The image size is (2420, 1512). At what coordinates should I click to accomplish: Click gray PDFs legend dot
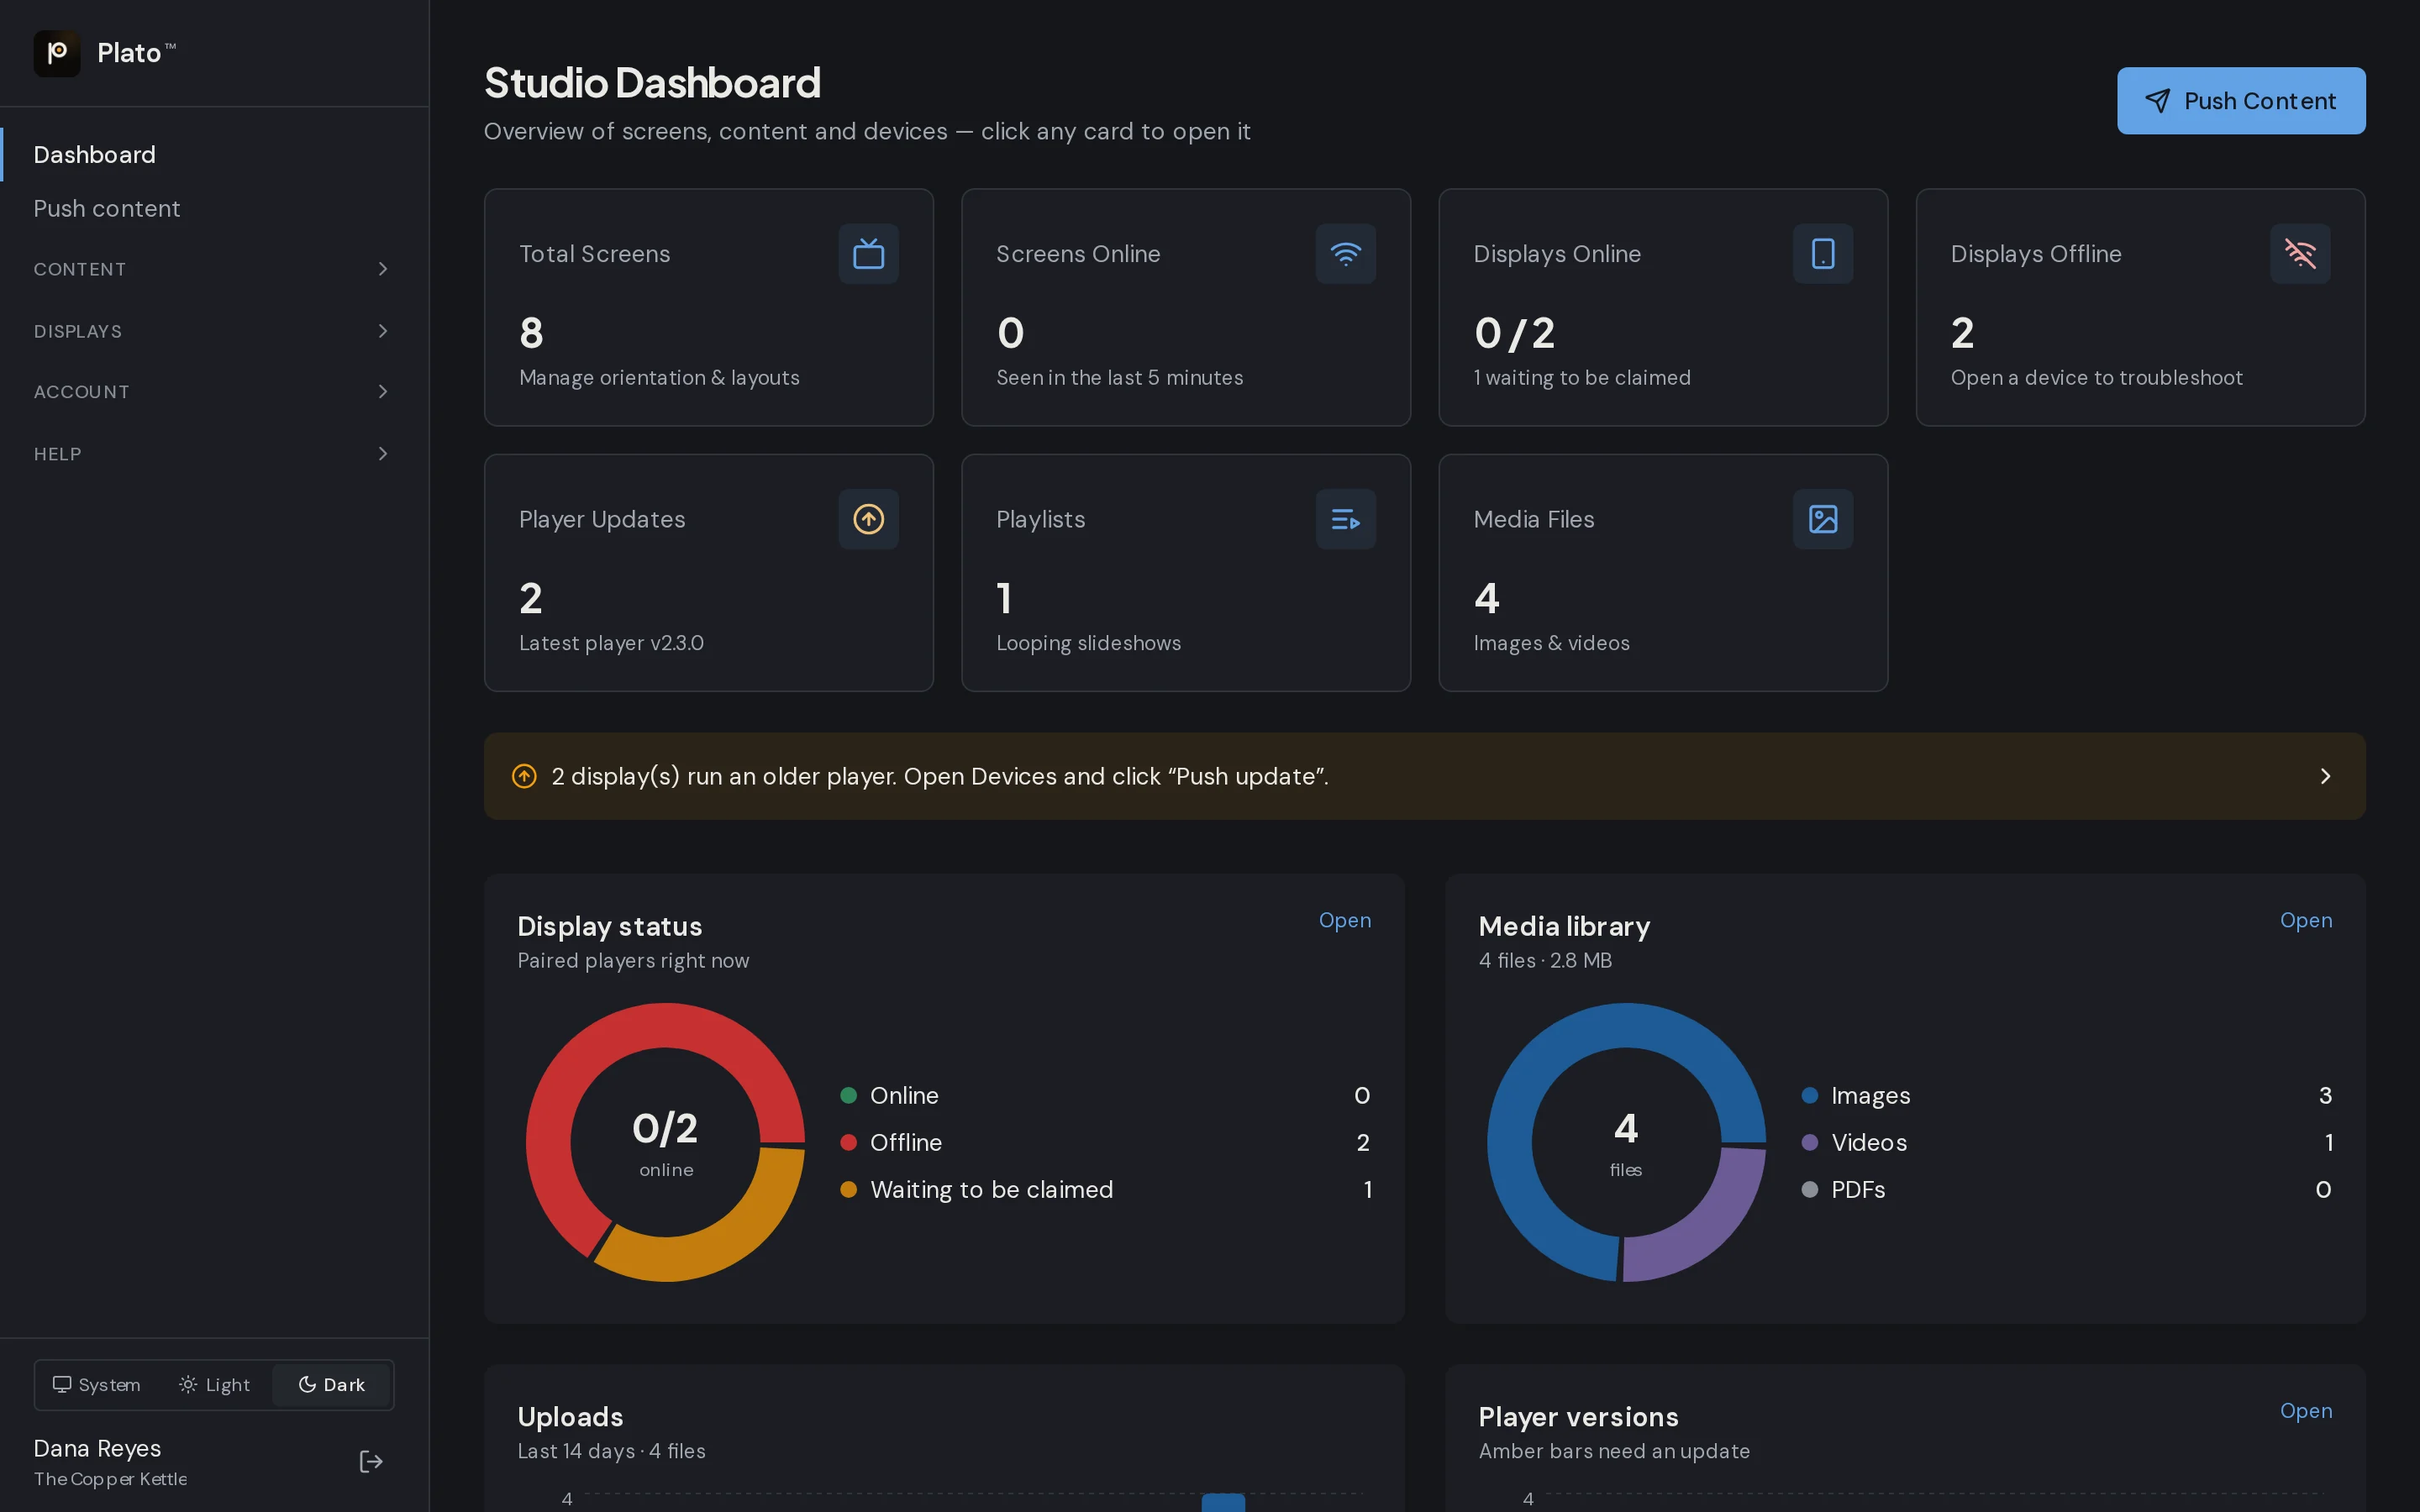click(1810, 1189)
